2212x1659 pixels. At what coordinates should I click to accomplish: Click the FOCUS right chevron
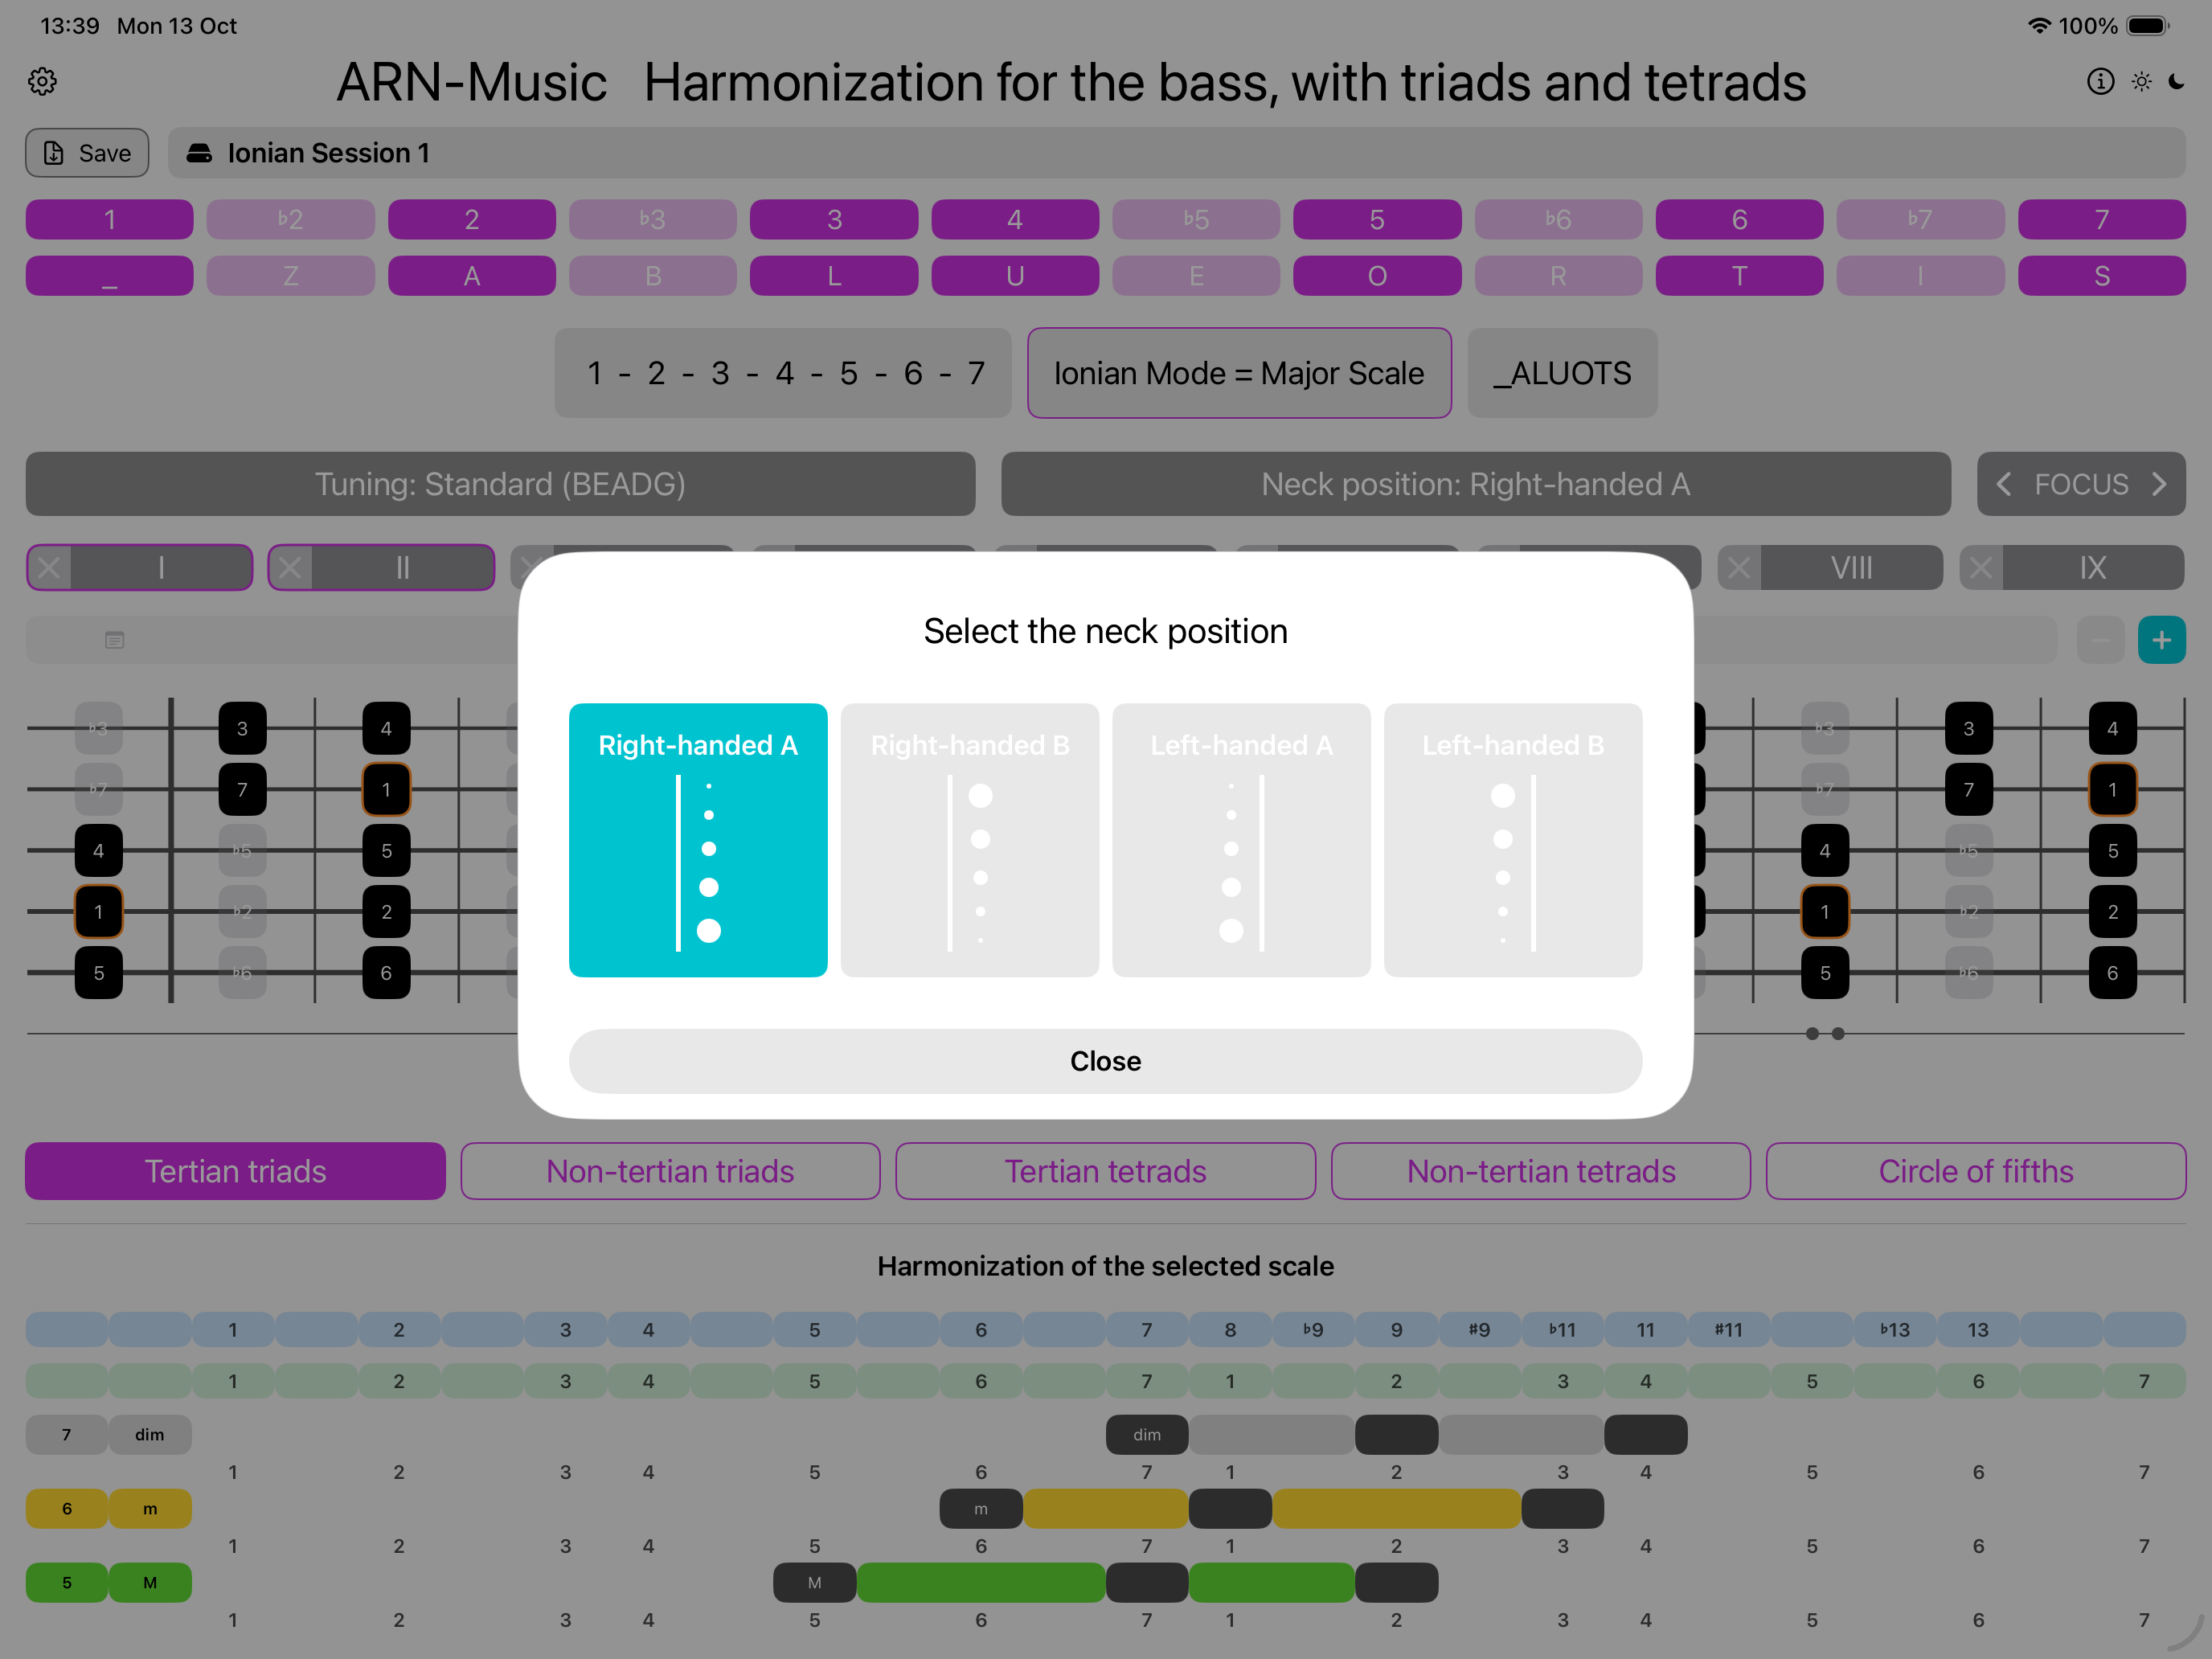[x=2159, y=484]
